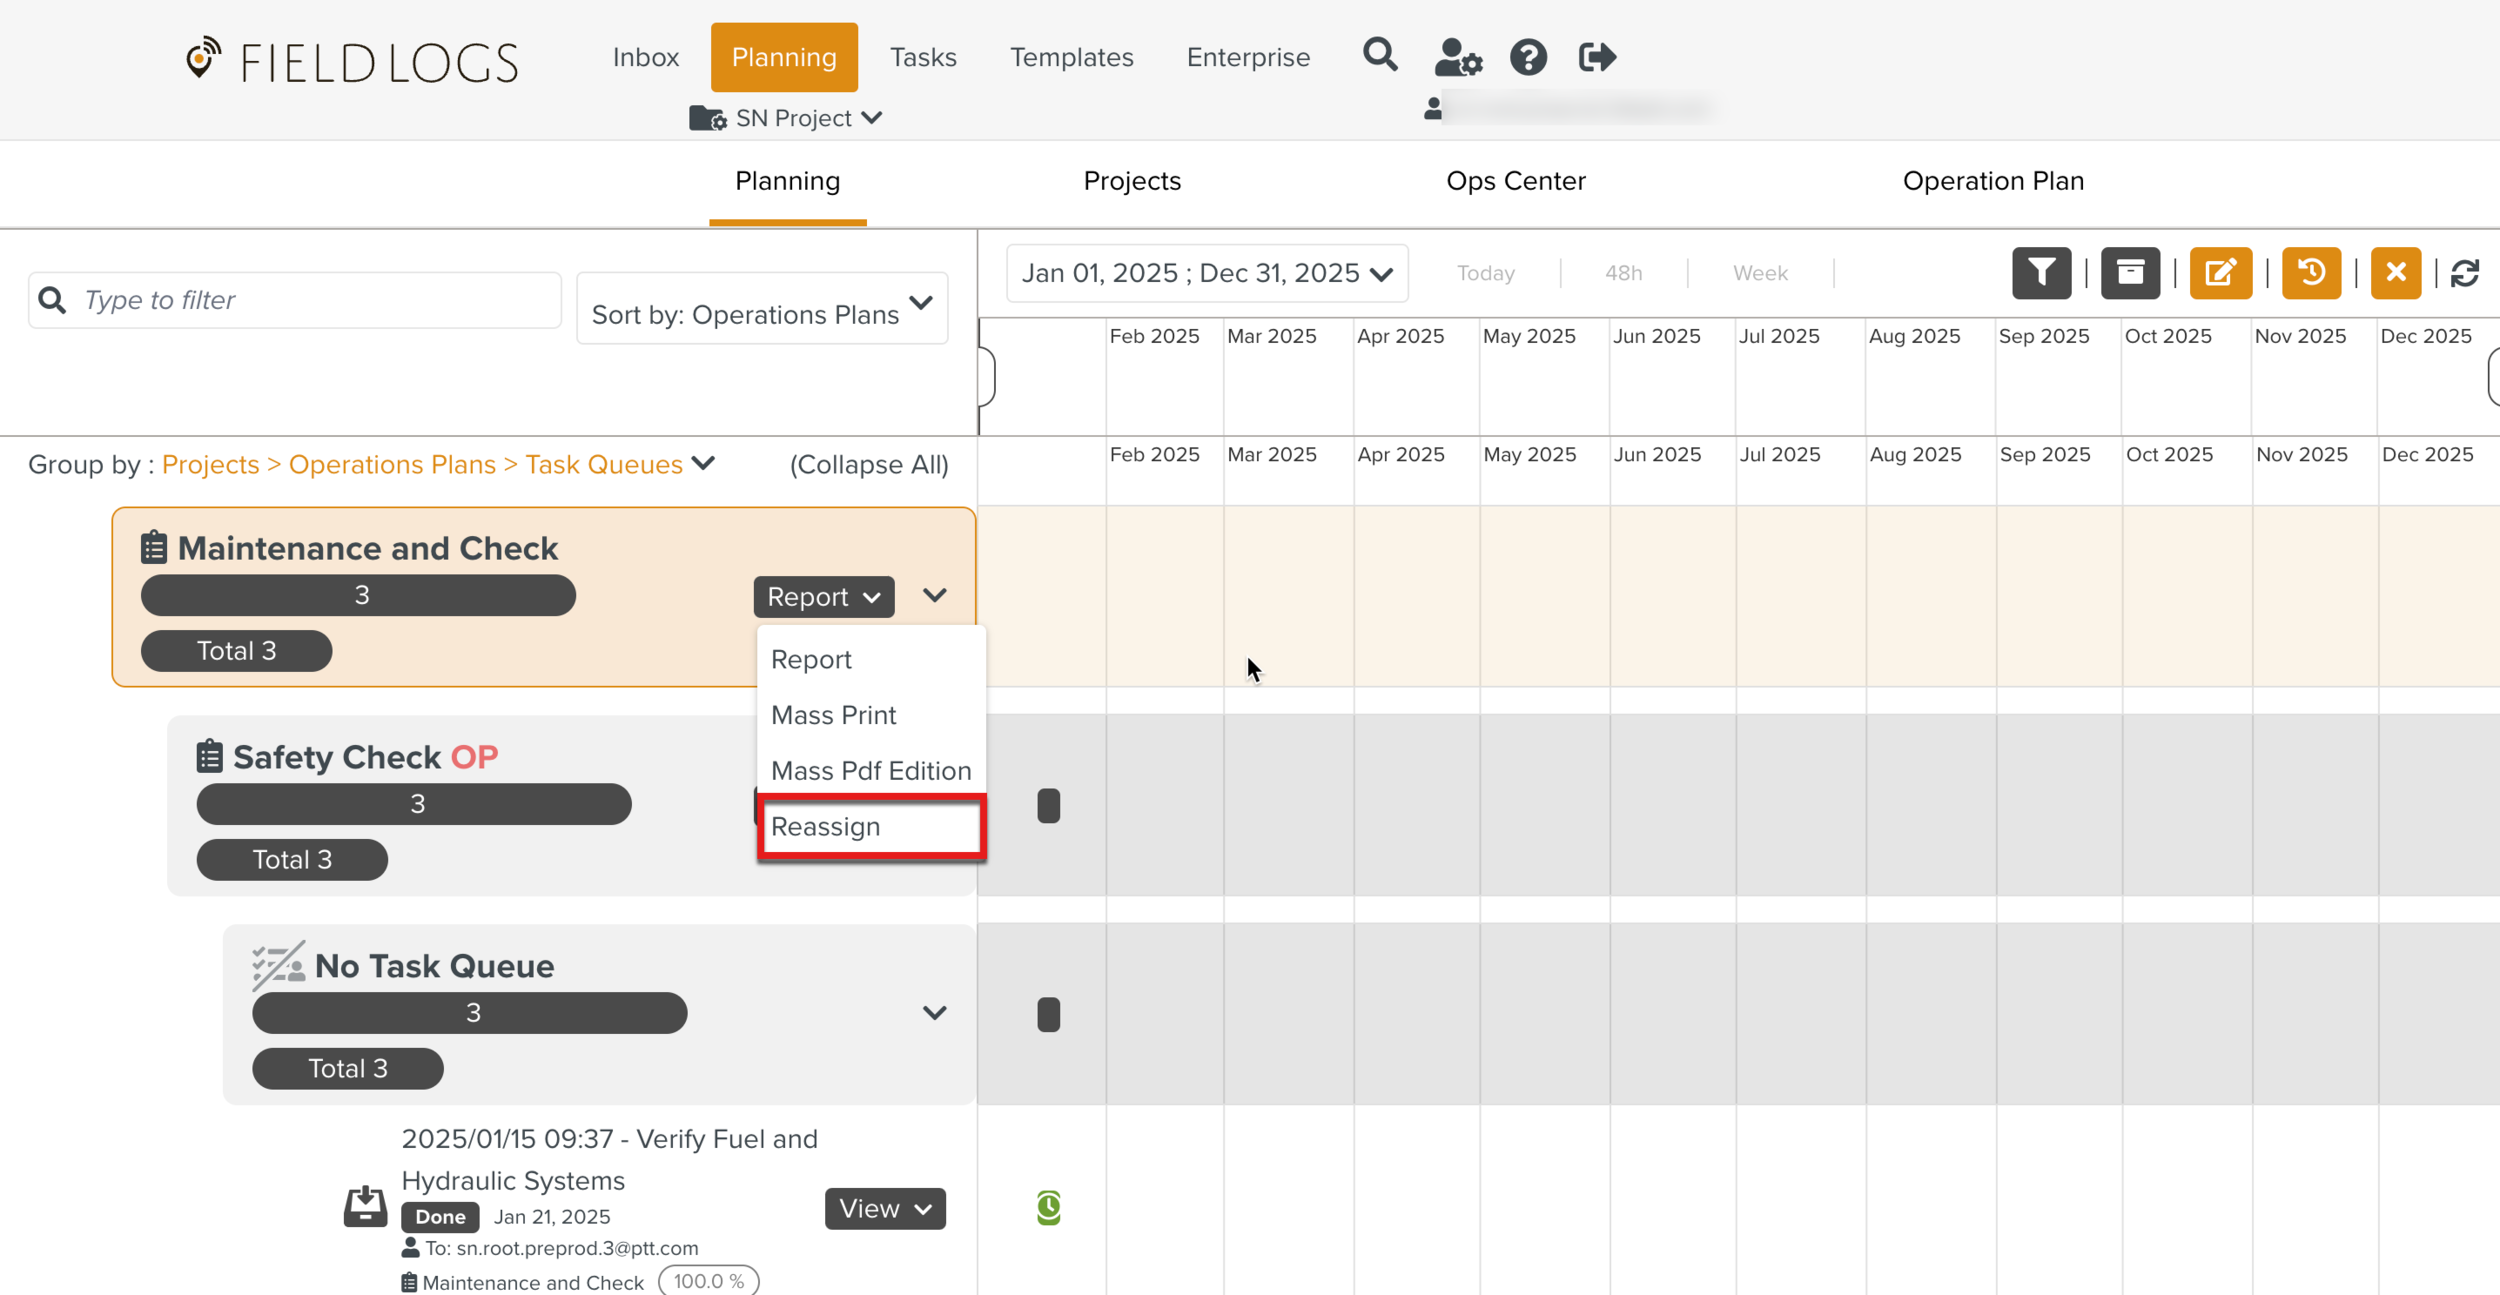
Task: Click Collapse All link
Action: coord(868,465)
